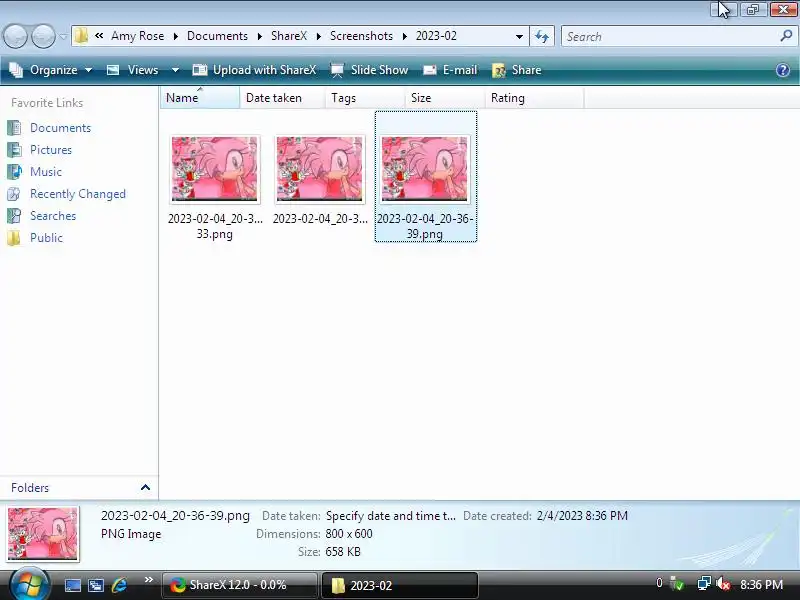
Task: Select 2023-02 in the breadcrumb path
Action: coord(436,36)
